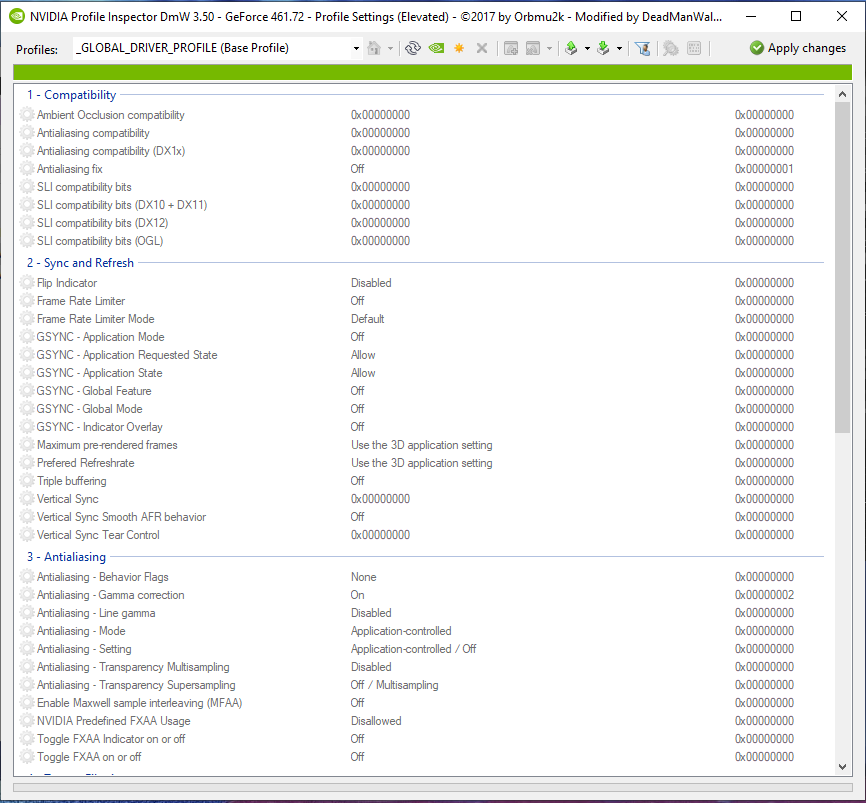
Task: Click the 'Disallowed' value of FXAA Usage
Action: [376, 721]
